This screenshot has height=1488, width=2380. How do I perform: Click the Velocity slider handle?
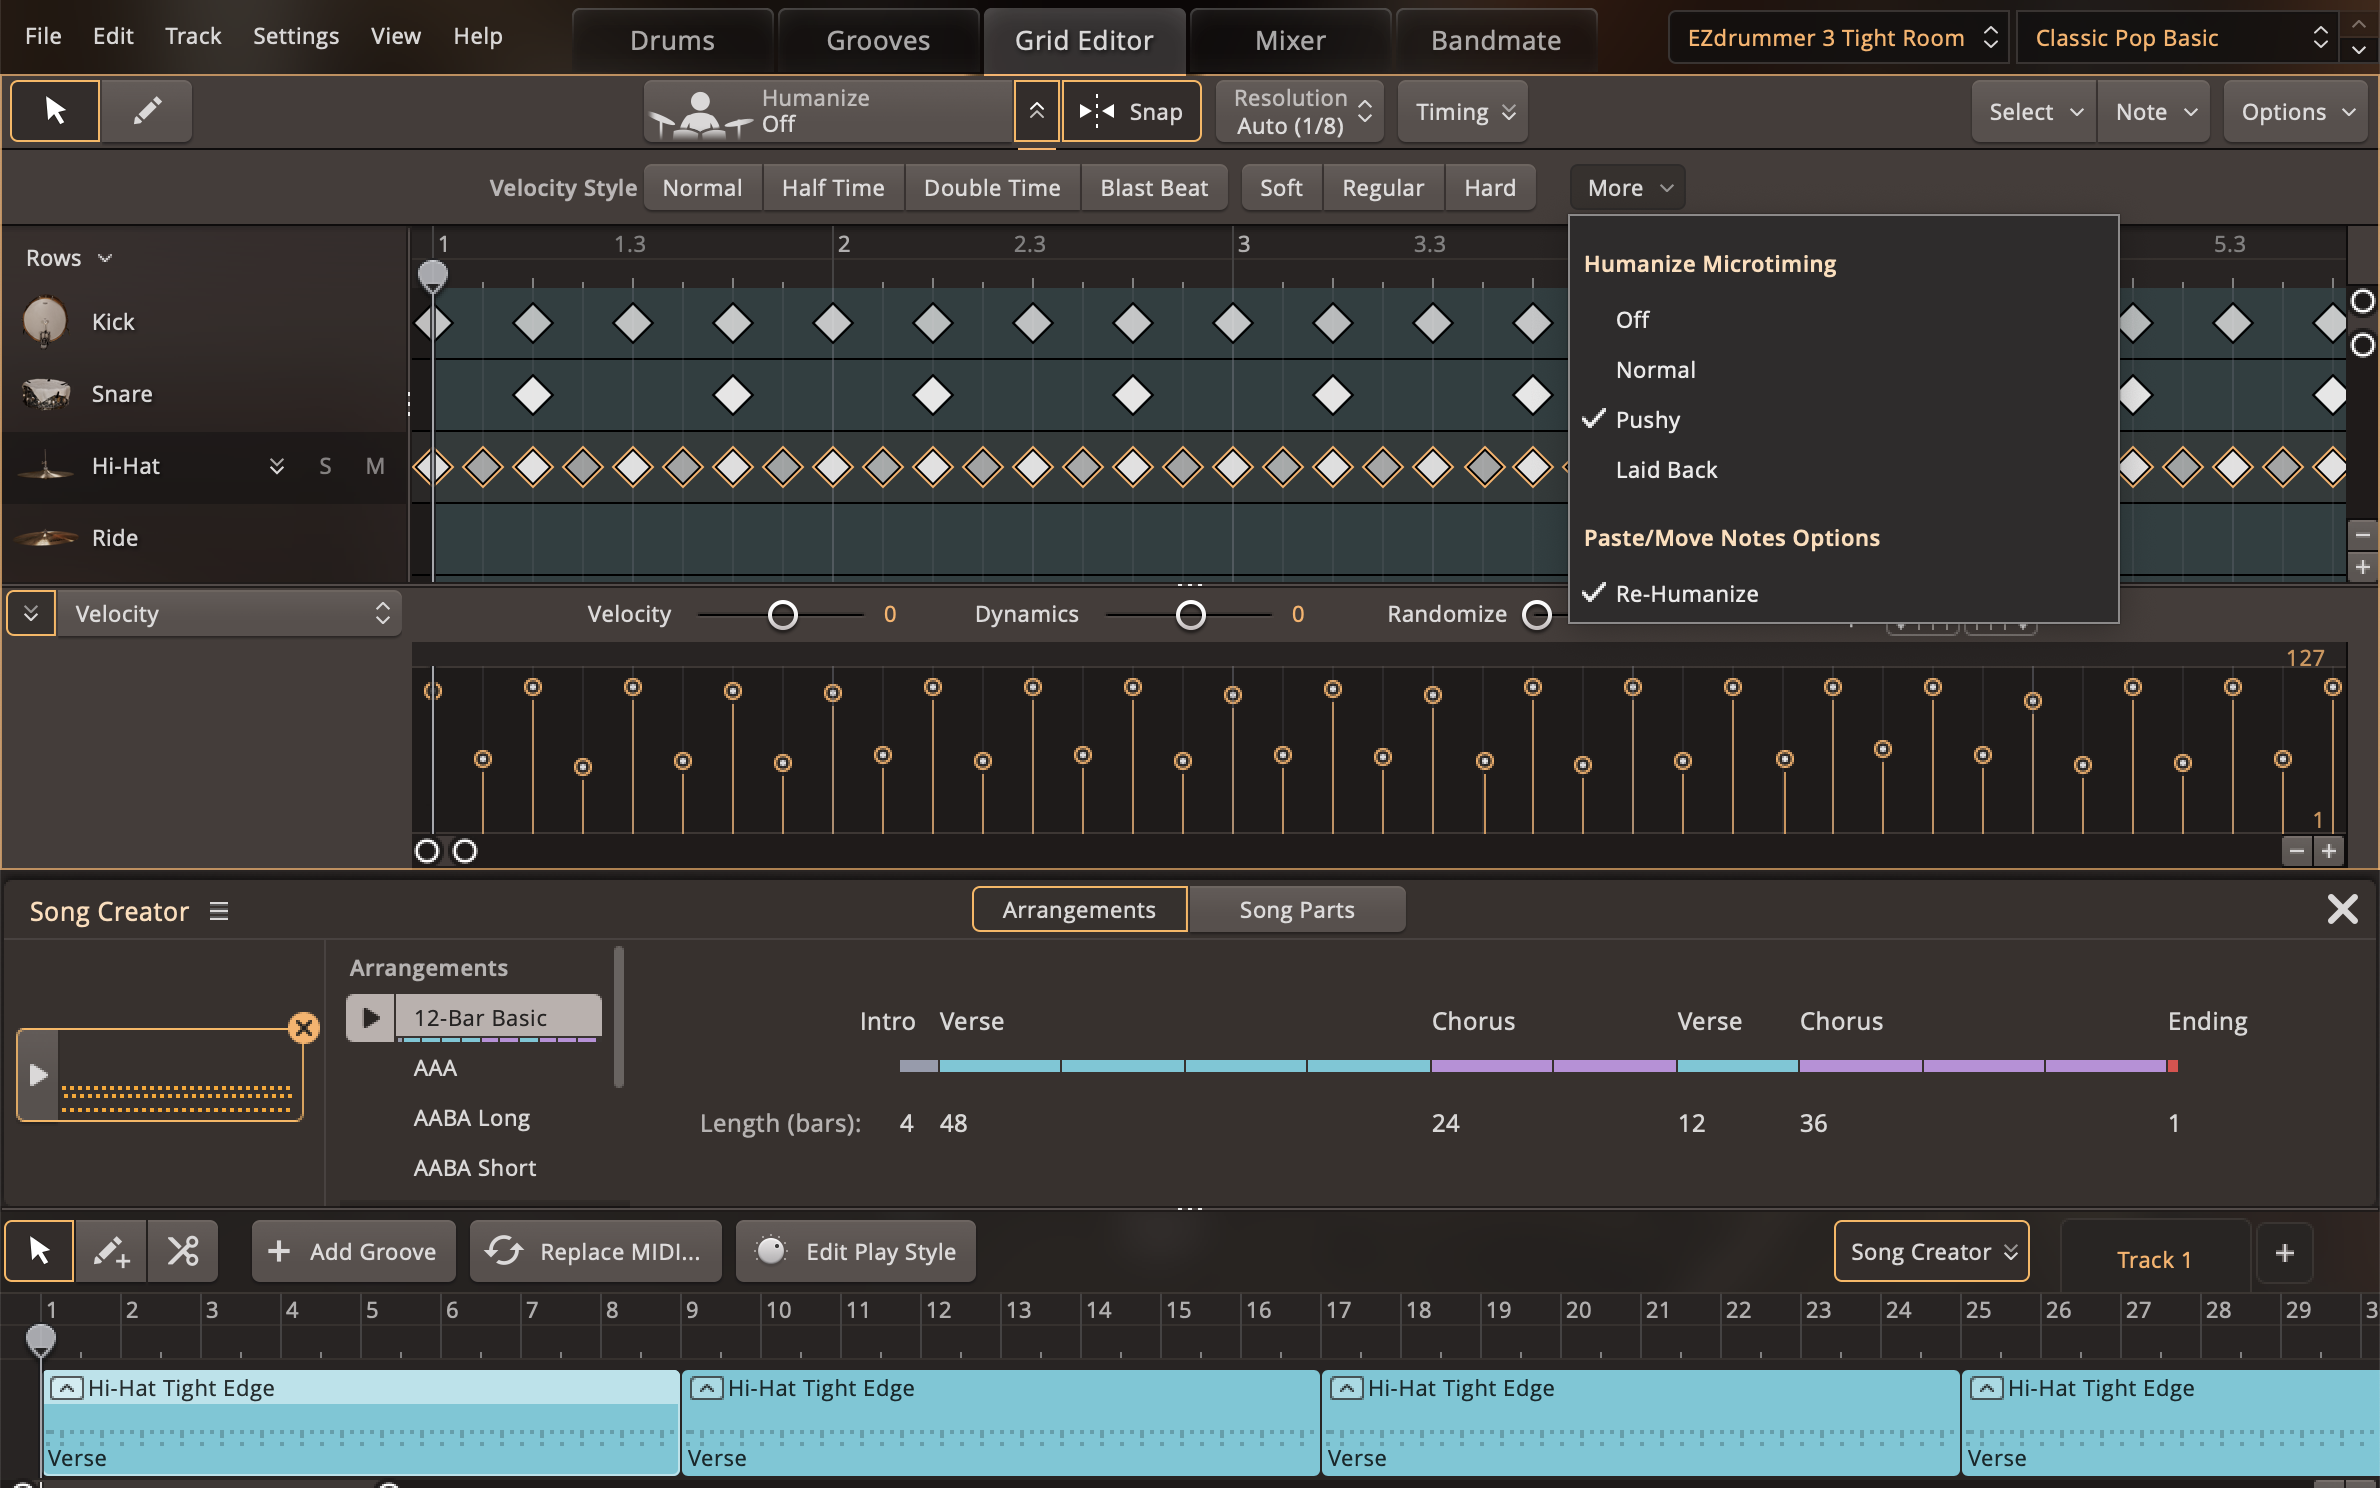783,614
